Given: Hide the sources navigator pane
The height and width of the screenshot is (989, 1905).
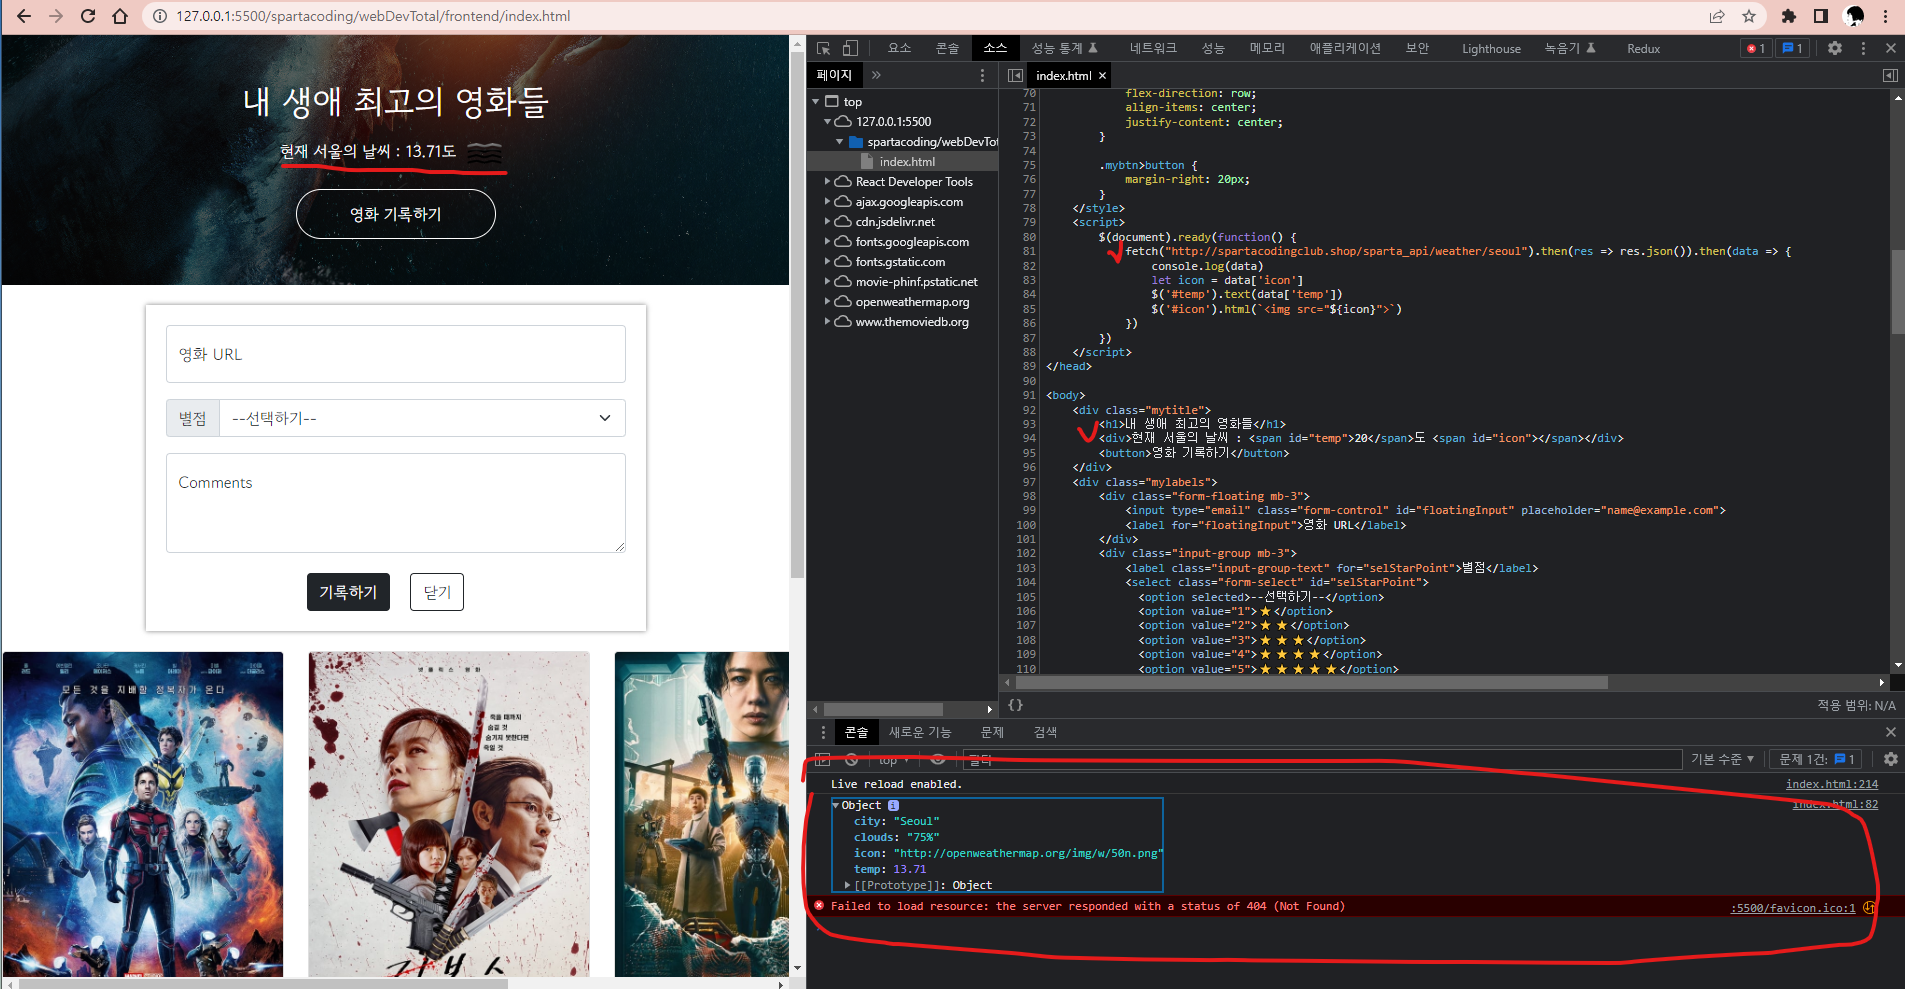Looking at the screenshot, I should (x=1015, y=75).
